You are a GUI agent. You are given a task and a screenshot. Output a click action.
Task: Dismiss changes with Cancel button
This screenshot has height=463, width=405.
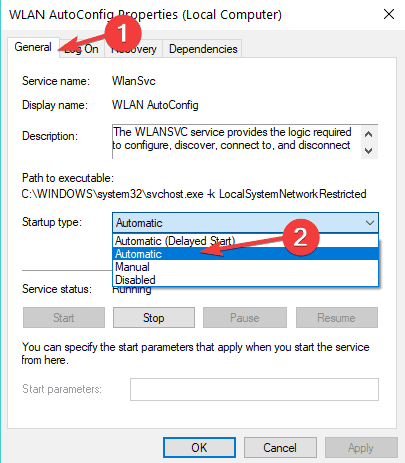point(280,447)
